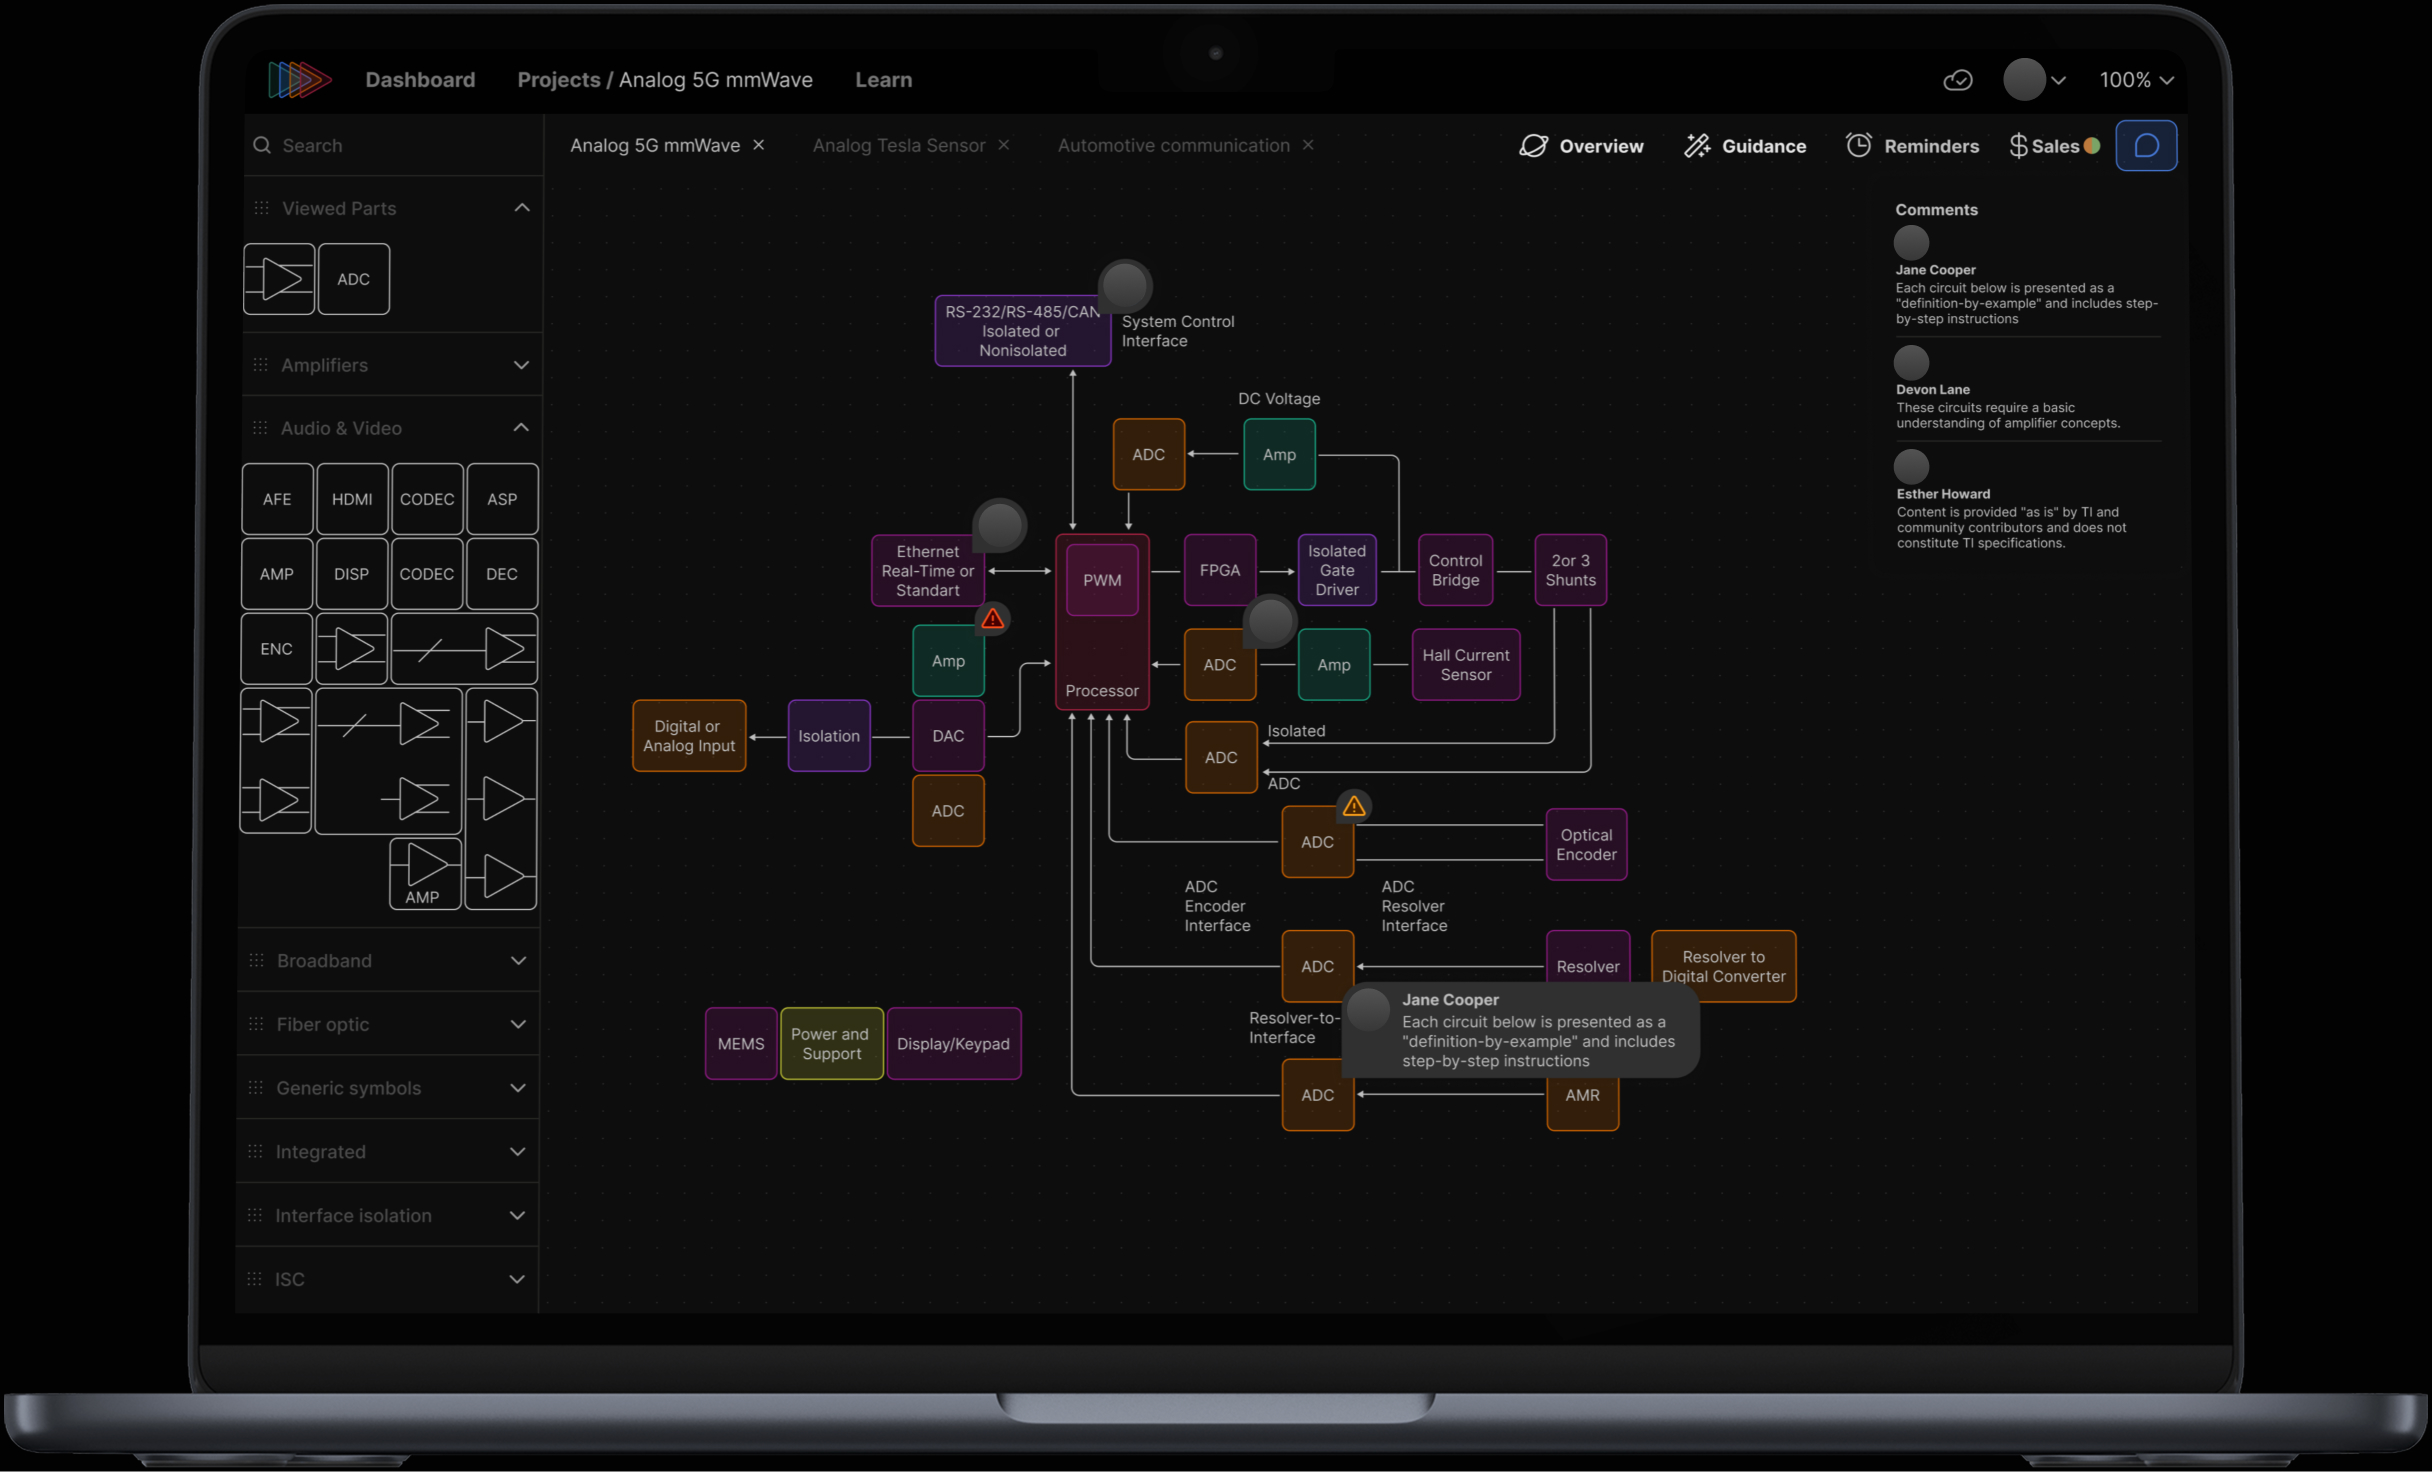Viewport: 2432px width, 1472px height.
Task: Pick the ASP part tile
Action: coord(502,499)
